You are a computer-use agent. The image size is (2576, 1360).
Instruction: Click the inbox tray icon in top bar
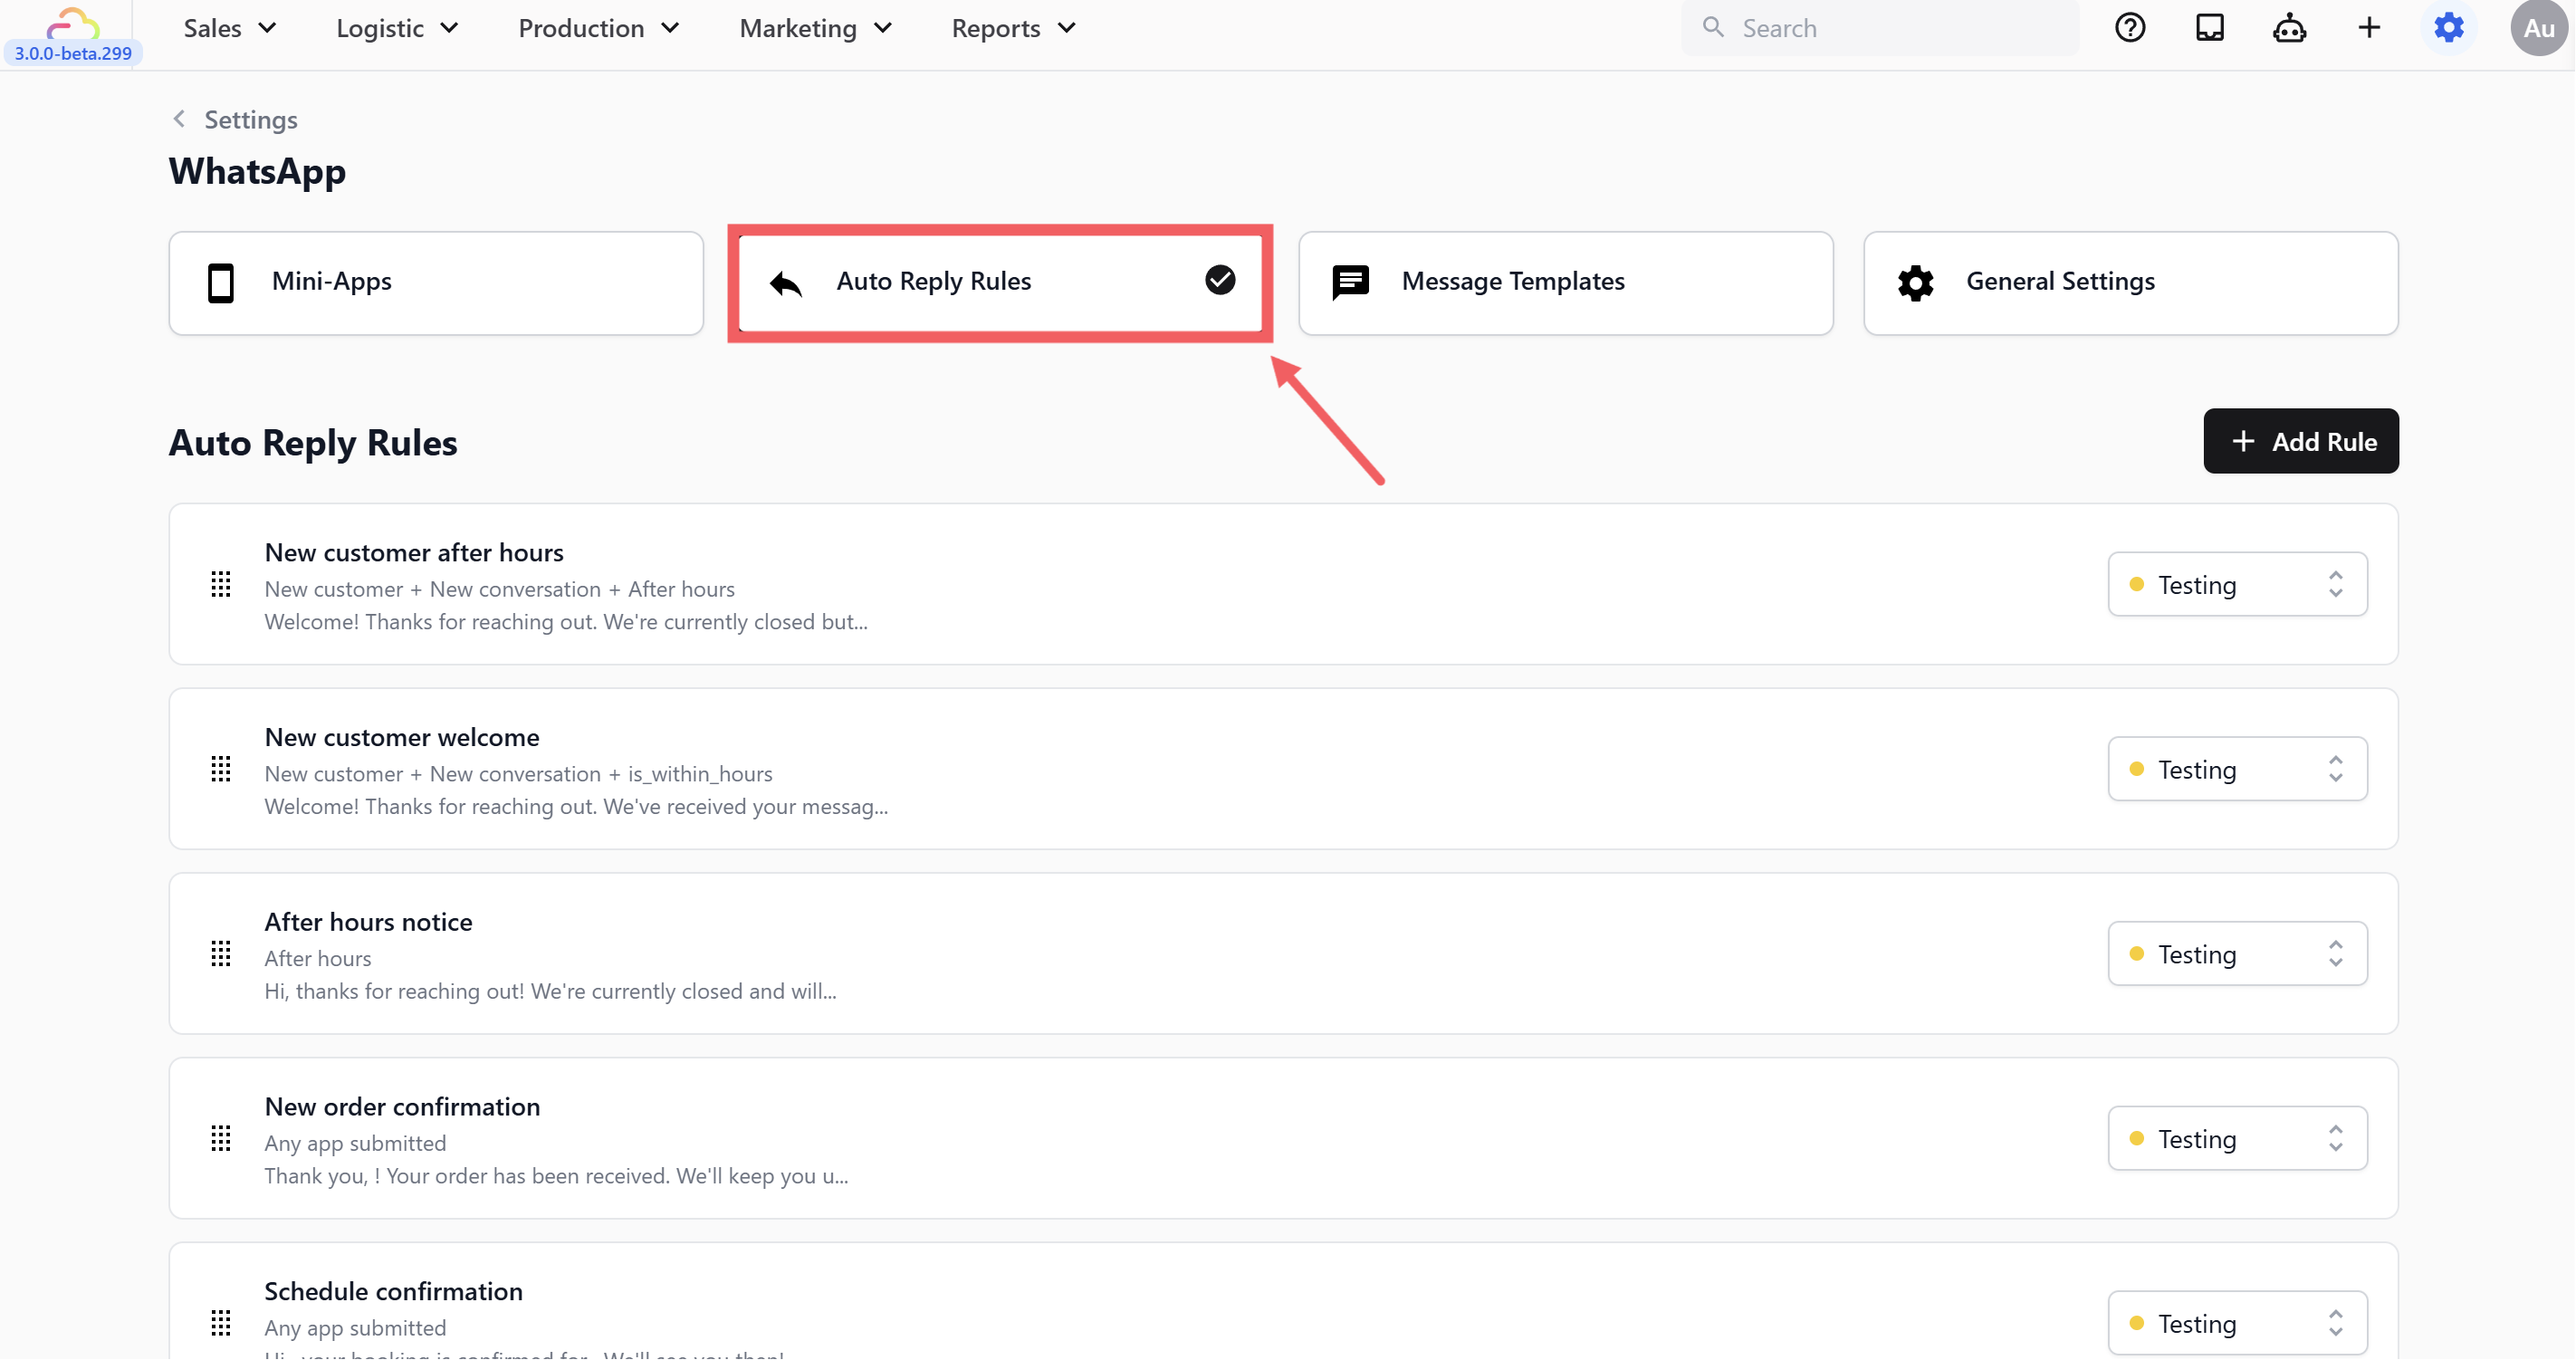2209,28
